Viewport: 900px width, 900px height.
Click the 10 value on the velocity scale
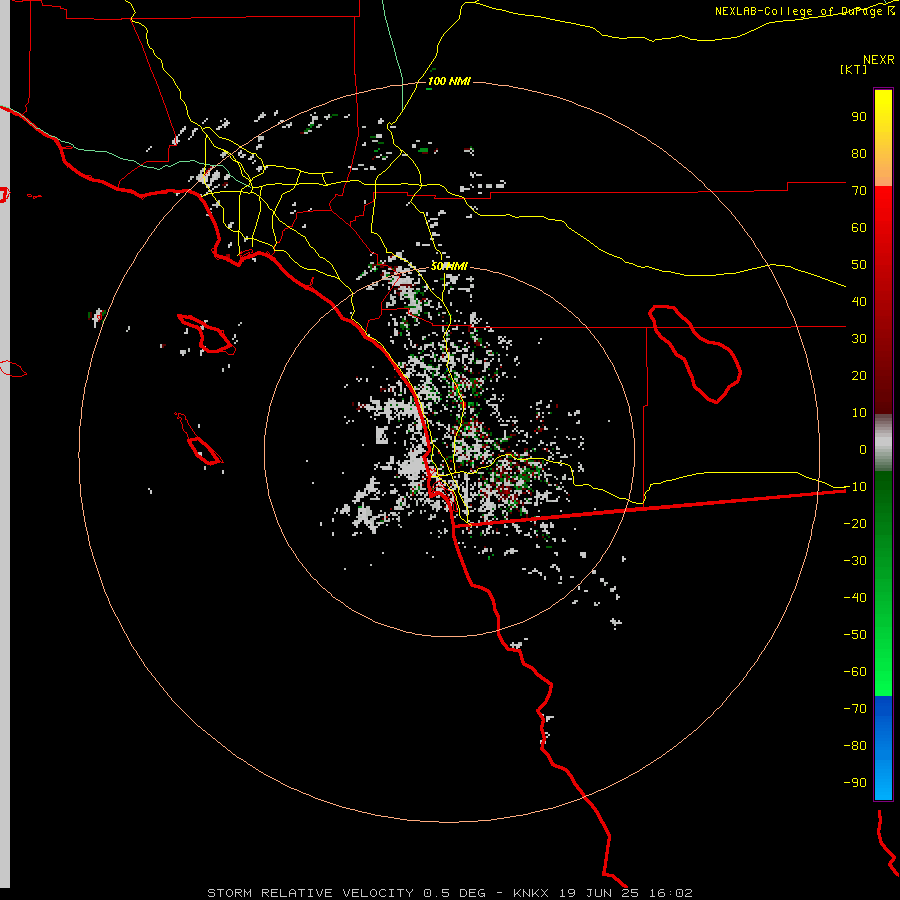859,413
